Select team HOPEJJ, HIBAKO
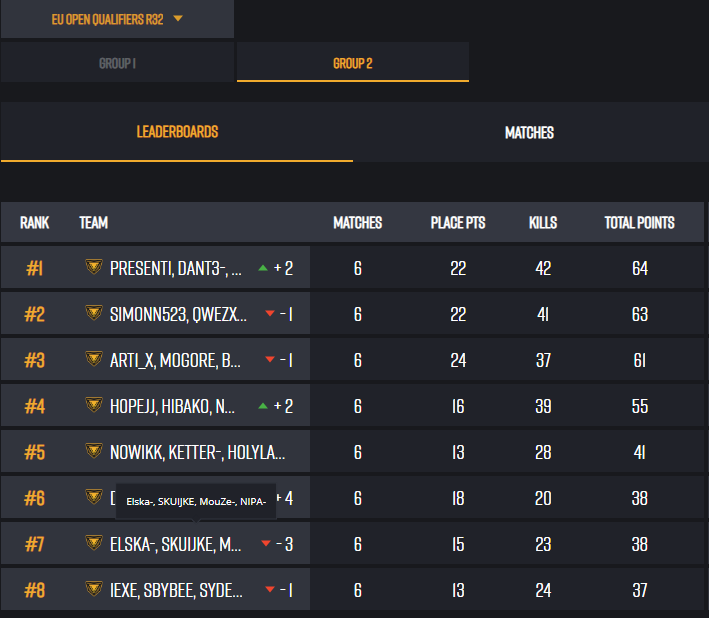The width and height of the screenshot is (709, 618). [x=172, y=406]
